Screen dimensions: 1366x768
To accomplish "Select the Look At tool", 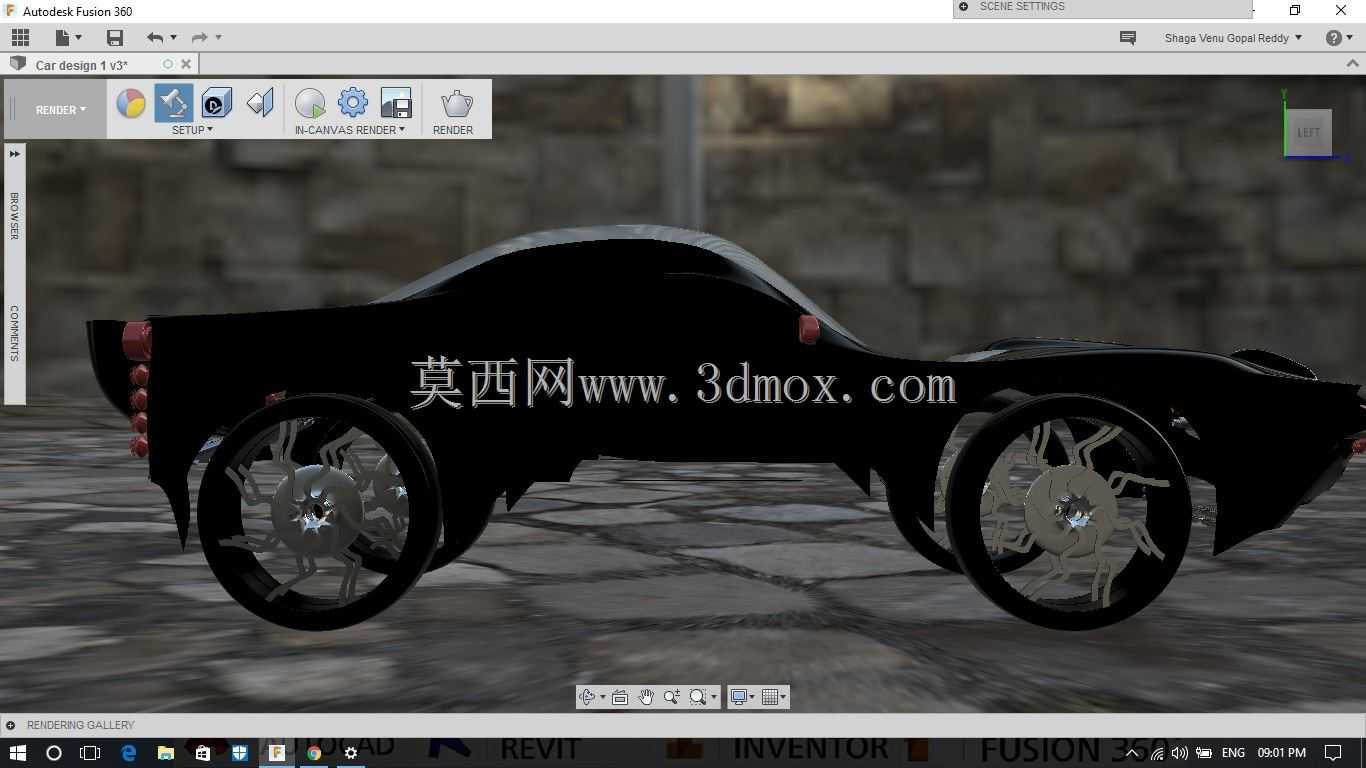I will (620, 697).
